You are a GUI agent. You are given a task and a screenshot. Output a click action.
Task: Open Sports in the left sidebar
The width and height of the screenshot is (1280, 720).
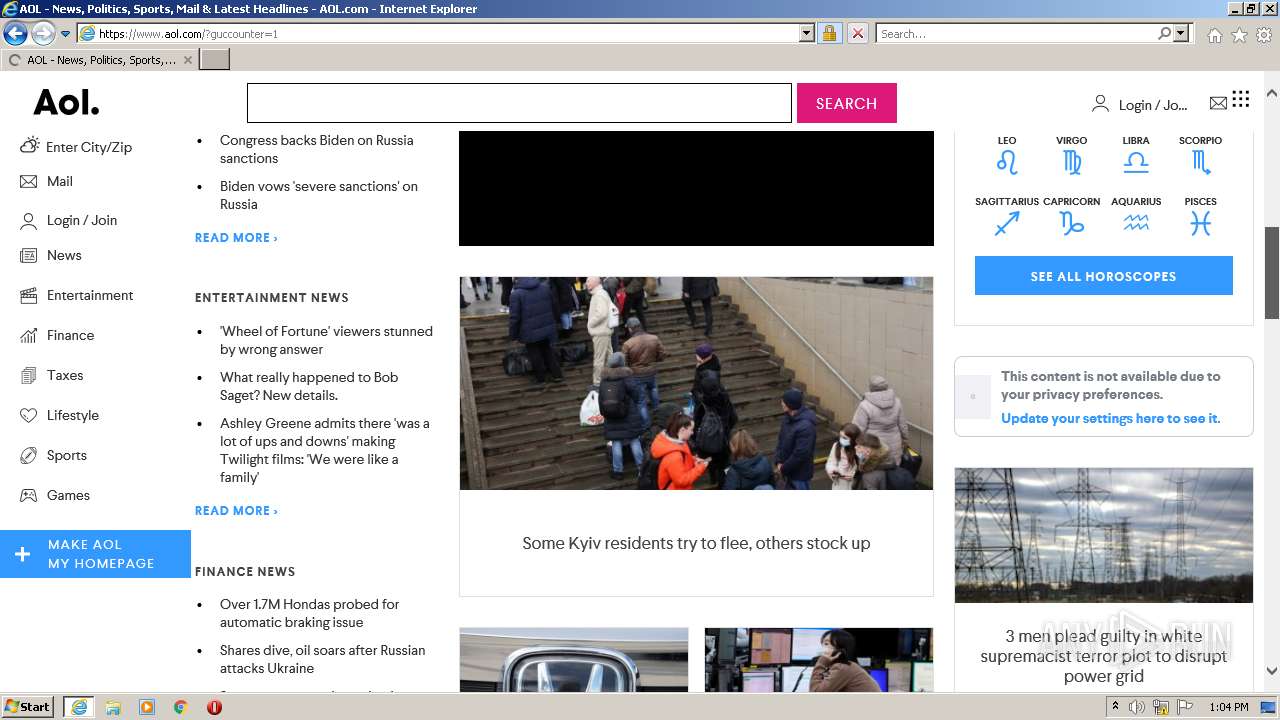click(x=54, y=455)
